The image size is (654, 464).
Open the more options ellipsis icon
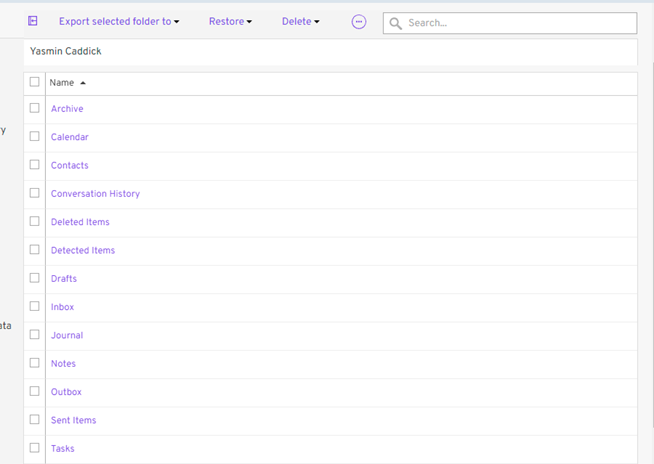click(359, 22)
